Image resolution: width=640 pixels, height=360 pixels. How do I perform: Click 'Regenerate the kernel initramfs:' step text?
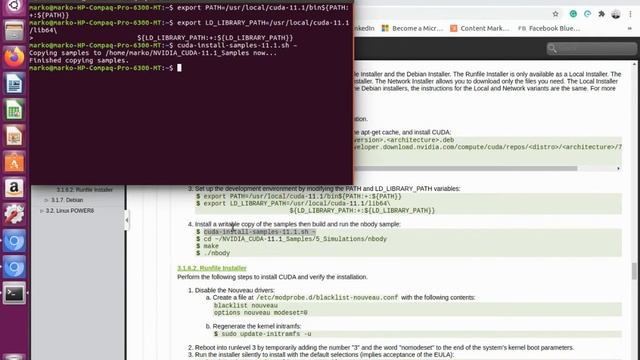pos(257,326)
